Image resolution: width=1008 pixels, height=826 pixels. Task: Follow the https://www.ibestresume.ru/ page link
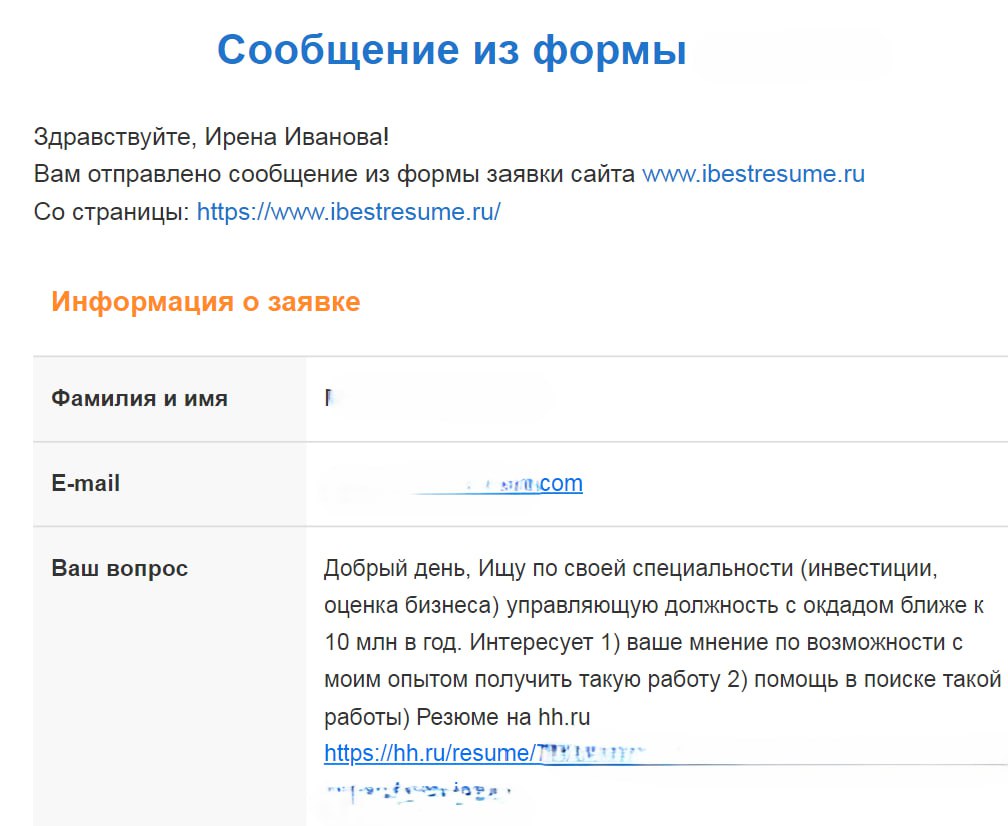tap(348, 211)
